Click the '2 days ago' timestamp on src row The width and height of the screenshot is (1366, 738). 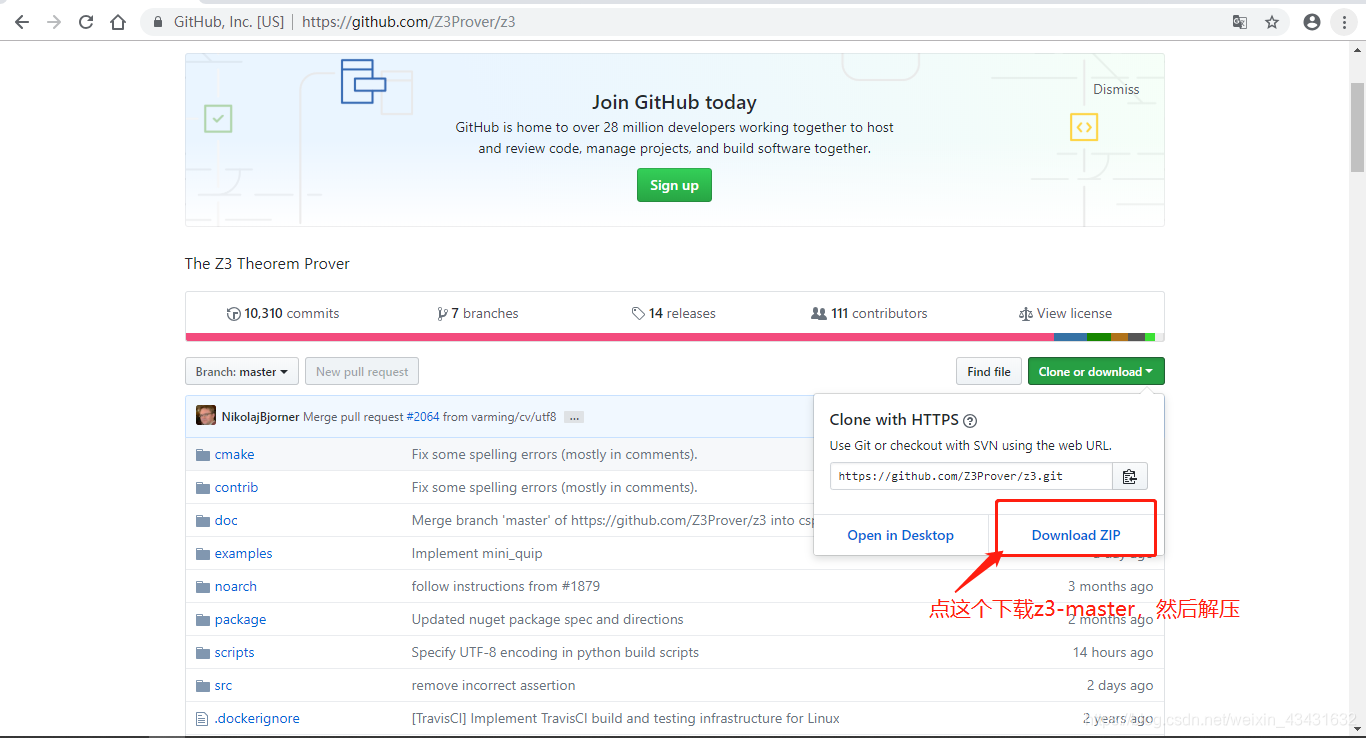tap(1120, 685)
